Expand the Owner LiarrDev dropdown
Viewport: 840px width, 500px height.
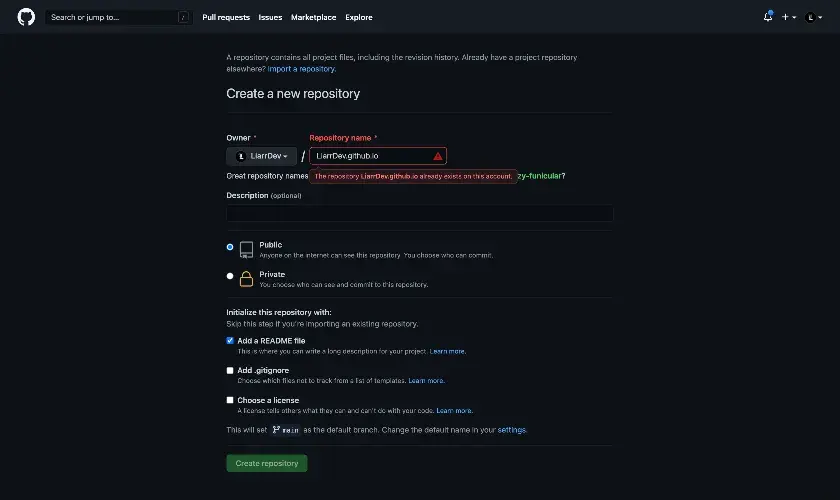tap(261, 156)
